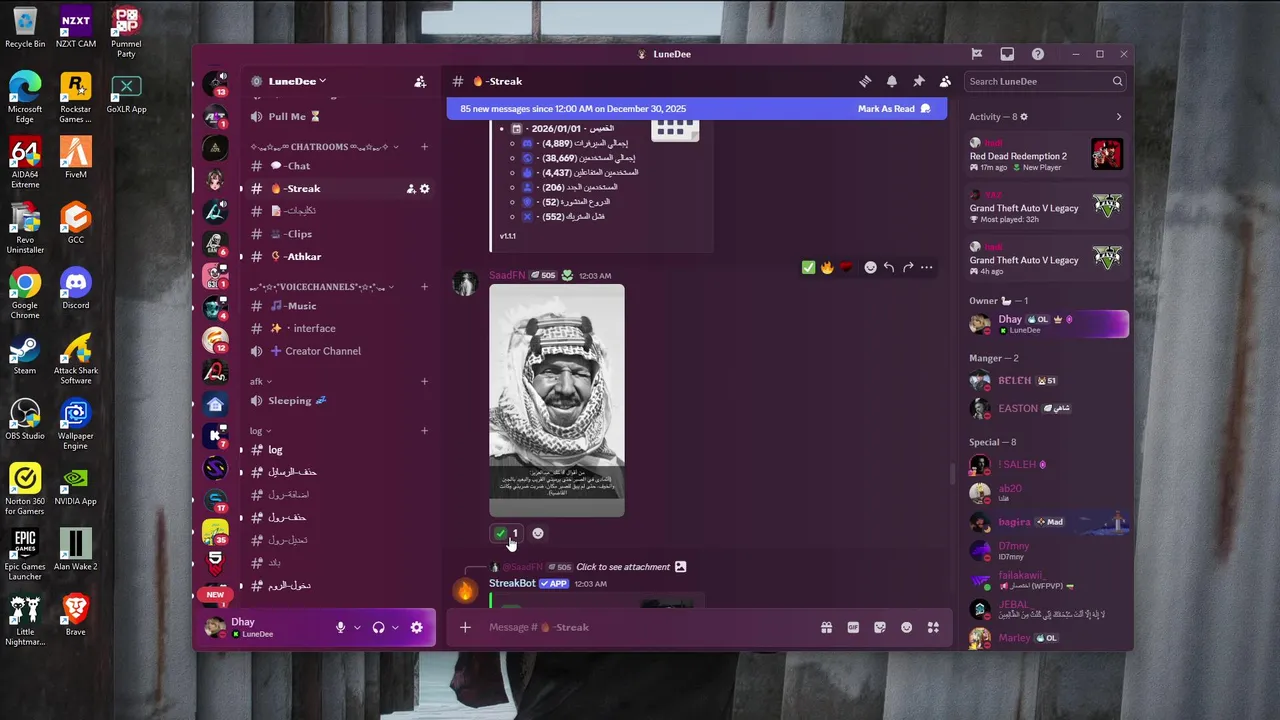This screenshot has width=1280, height=720.
Task: Select the Athkar channel
Action: point(339,257)
